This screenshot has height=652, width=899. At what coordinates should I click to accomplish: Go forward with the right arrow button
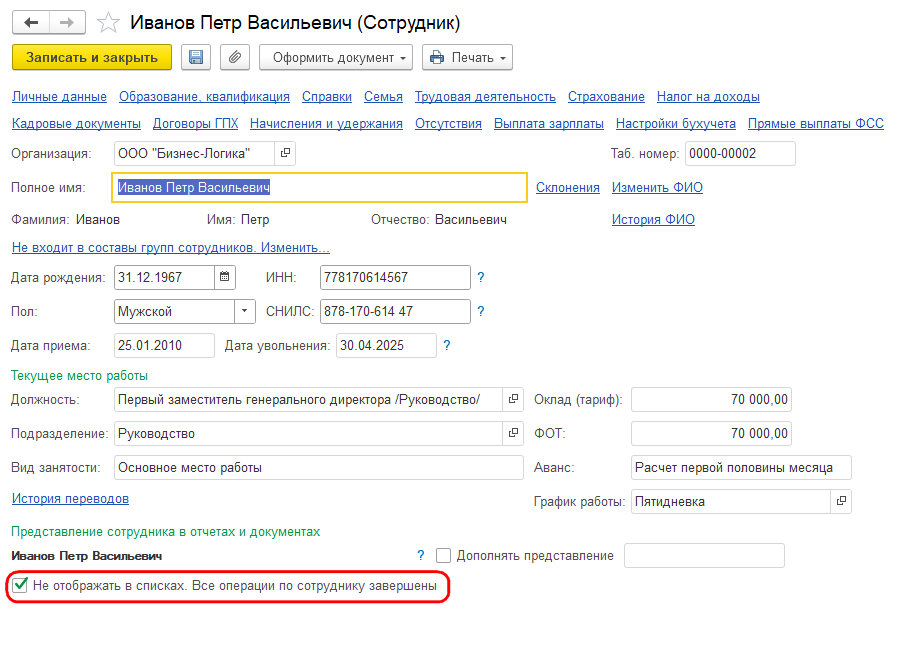coord(67,22)
